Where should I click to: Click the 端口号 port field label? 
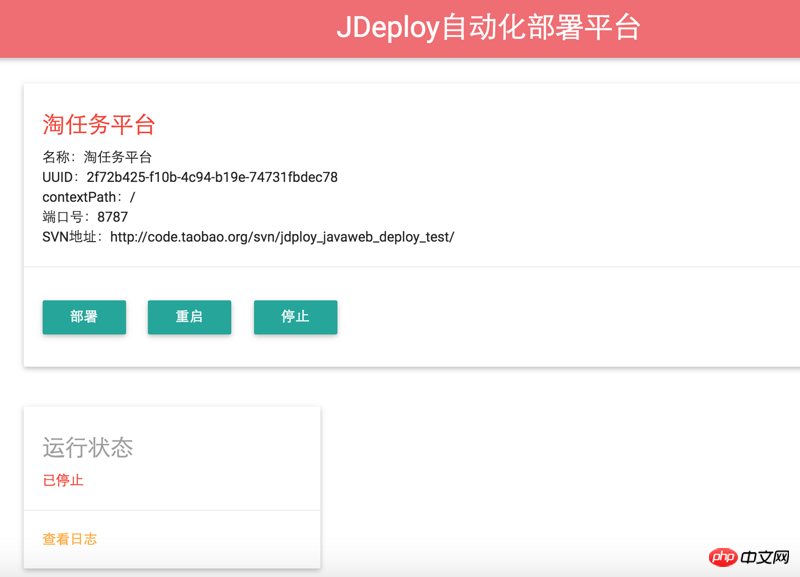click(63, 217)
